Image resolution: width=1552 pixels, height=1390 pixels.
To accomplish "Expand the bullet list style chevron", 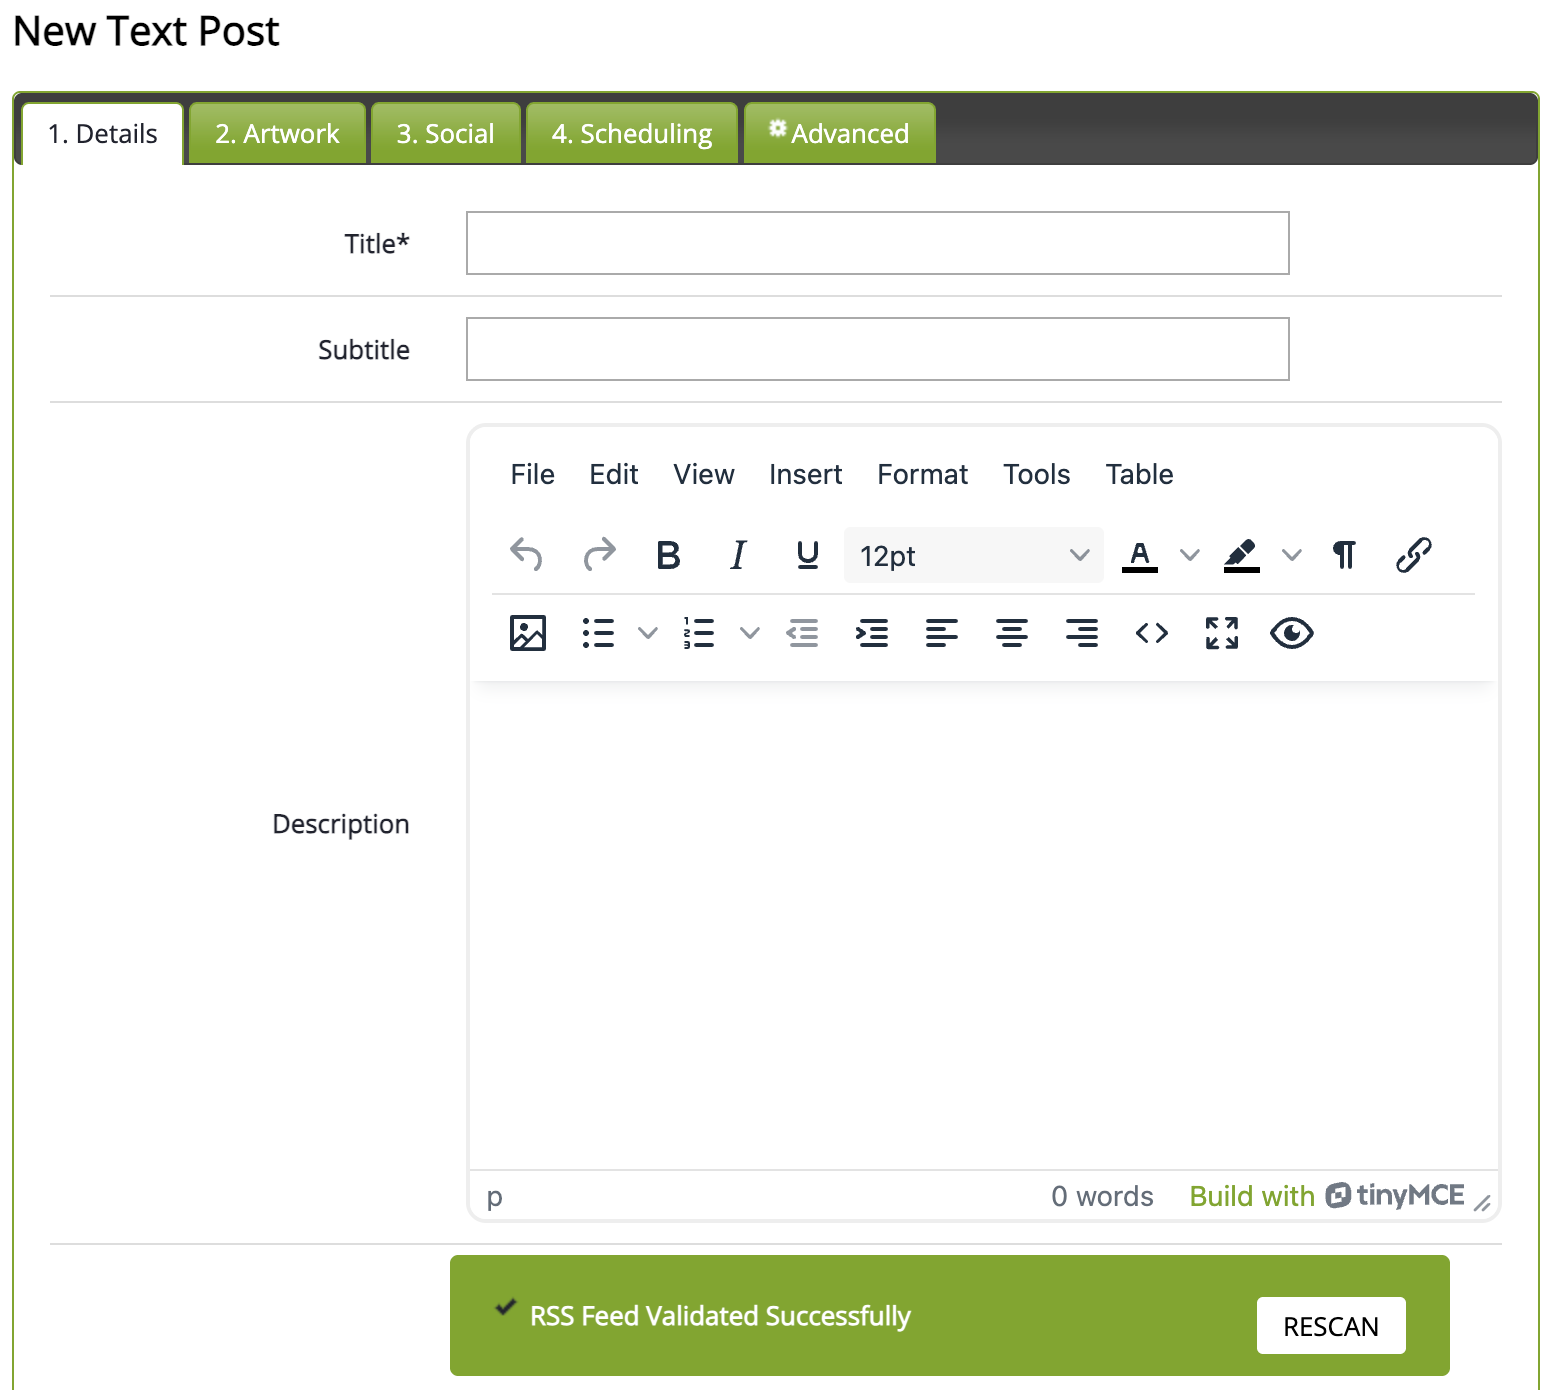I will click(x=648, y=633).
